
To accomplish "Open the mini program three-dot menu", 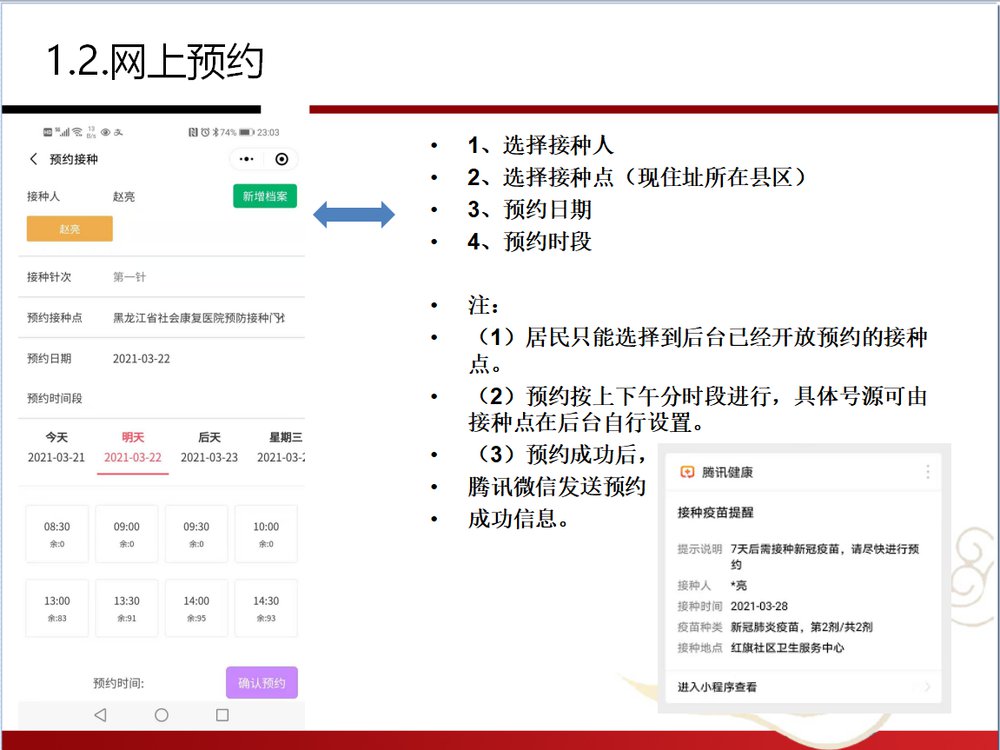I will coord(247,159).
